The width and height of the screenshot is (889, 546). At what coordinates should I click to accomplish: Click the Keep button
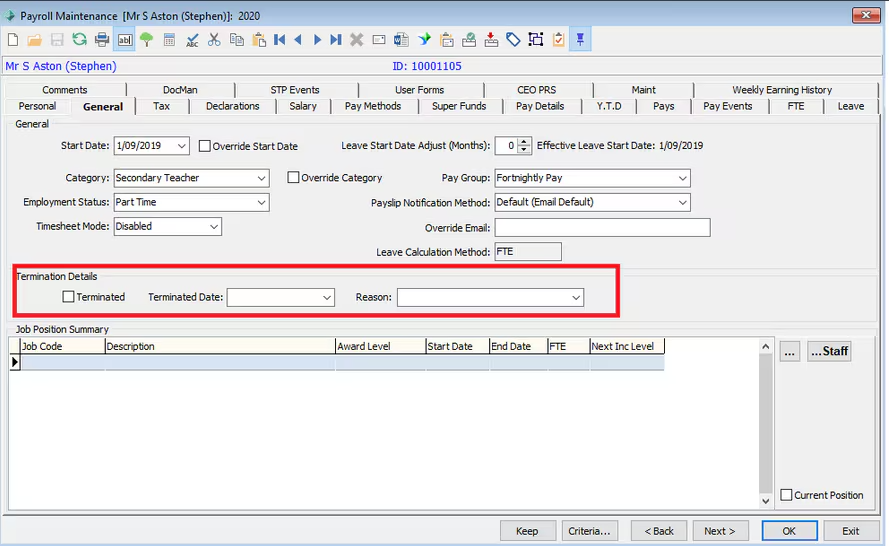527,531
